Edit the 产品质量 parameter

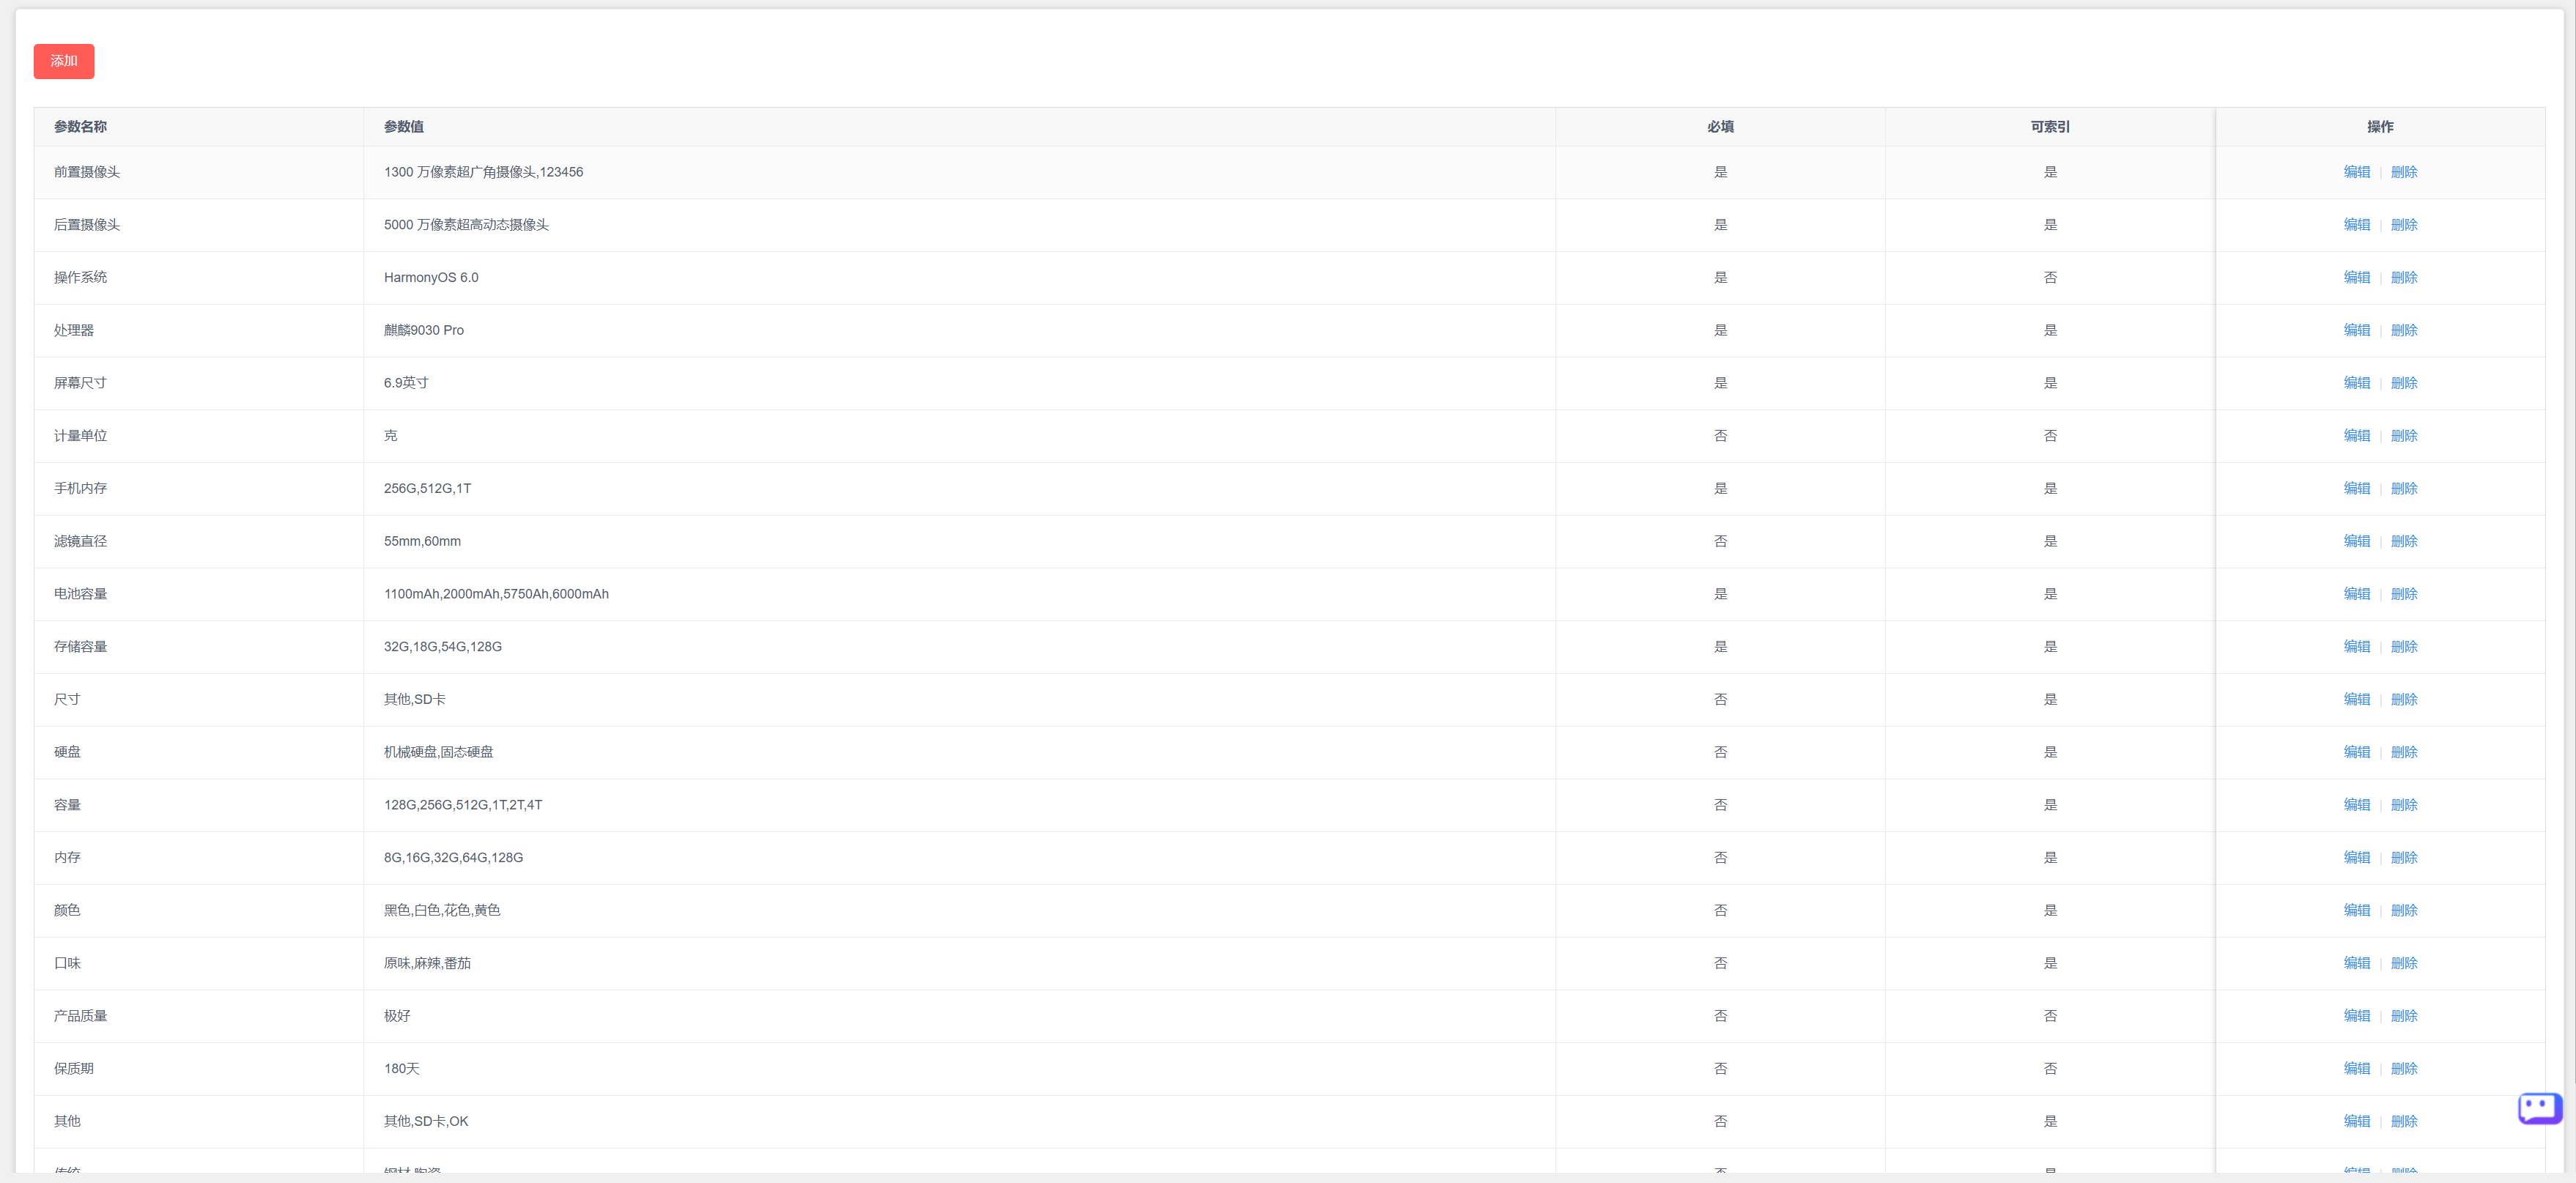(x=2356, y=1016)
